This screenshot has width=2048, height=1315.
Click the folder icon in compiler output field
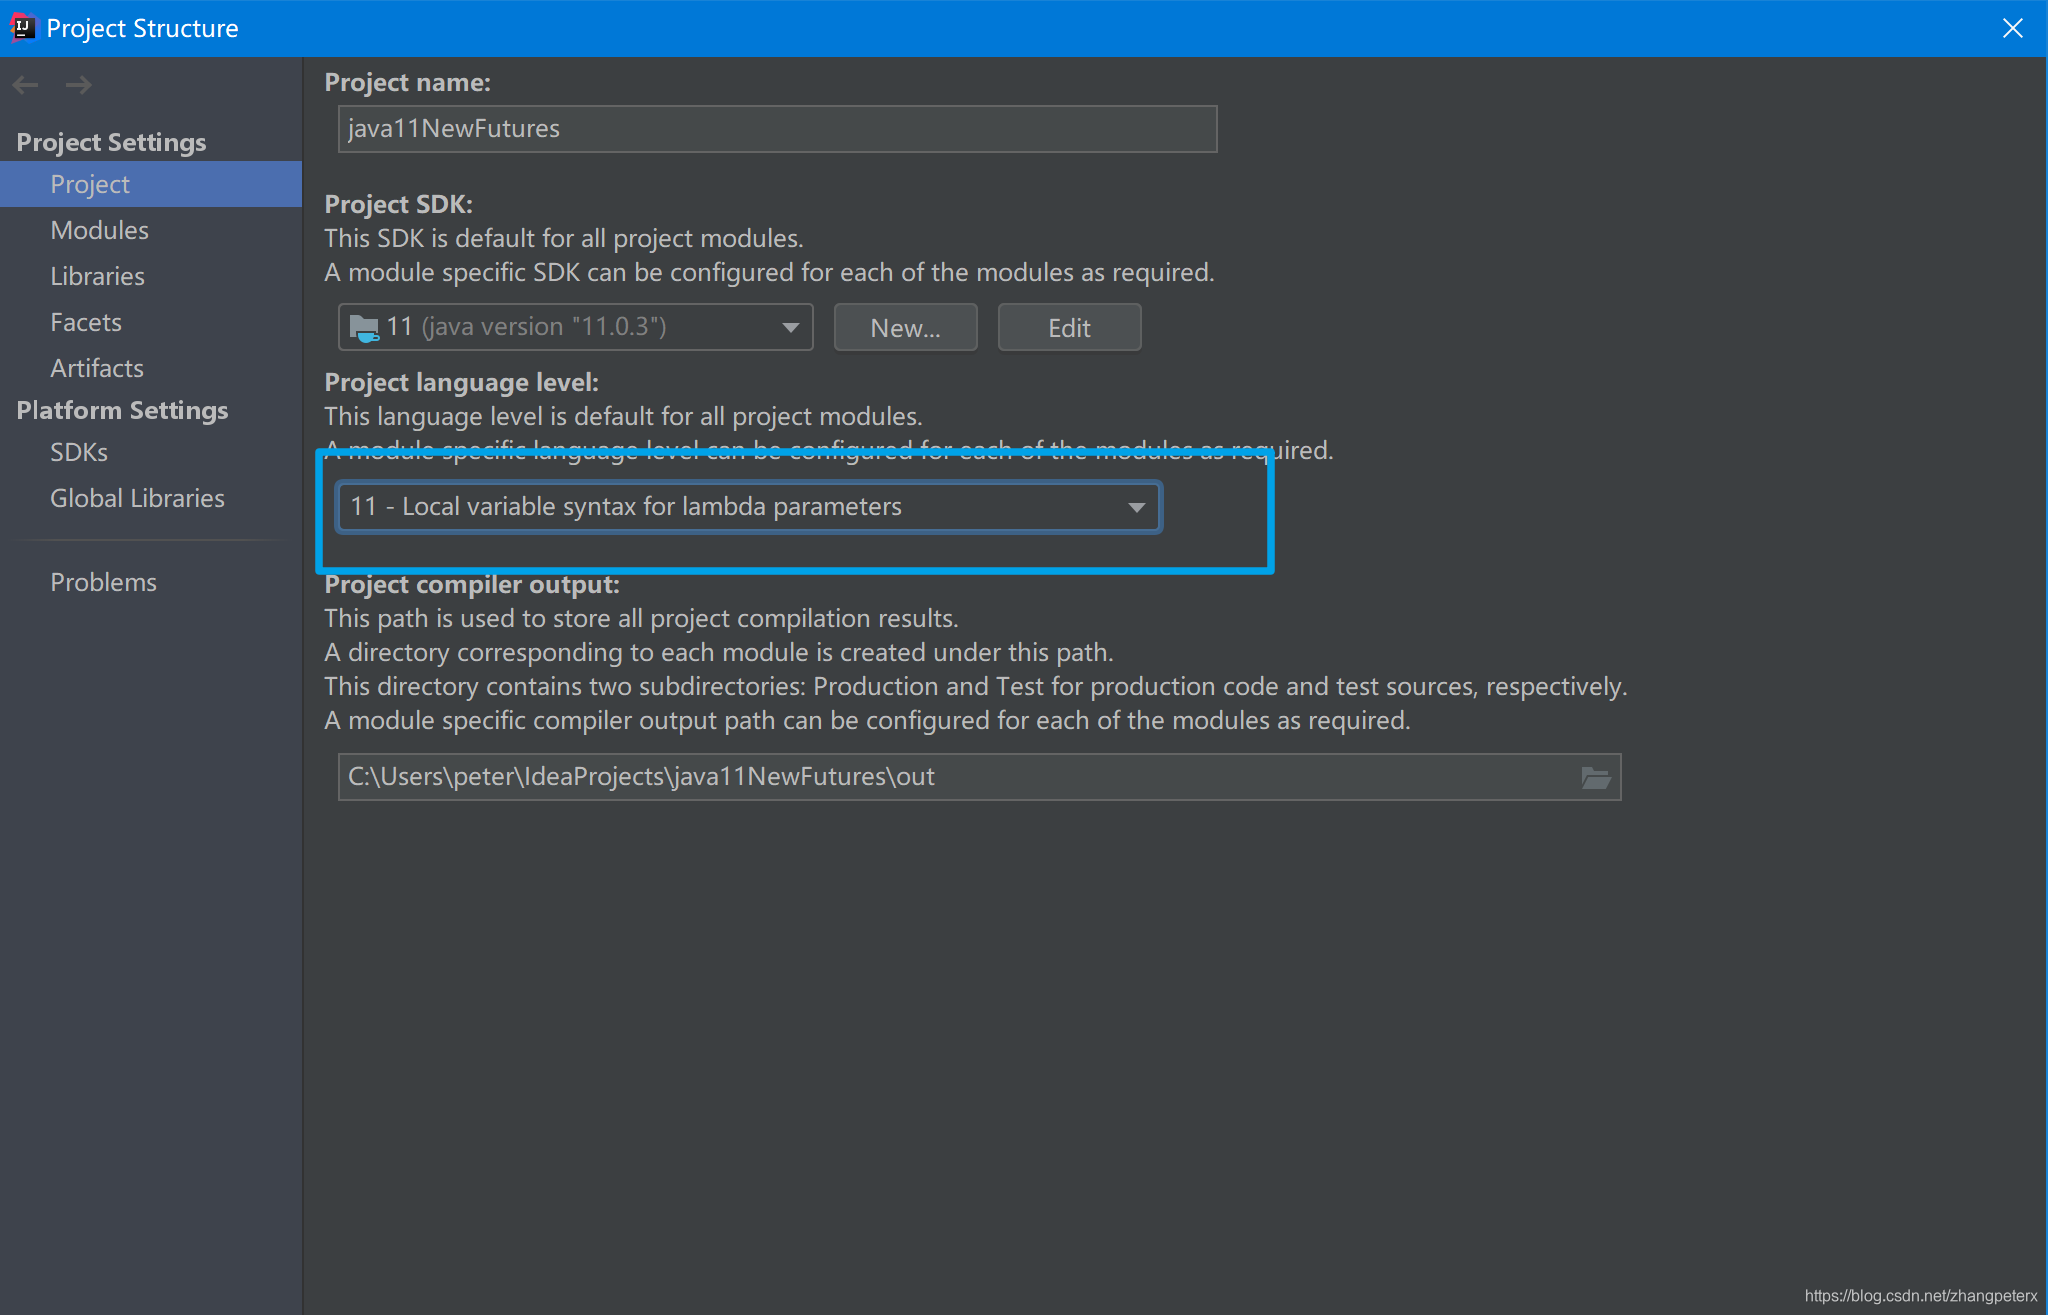(x=1597, y=777)
